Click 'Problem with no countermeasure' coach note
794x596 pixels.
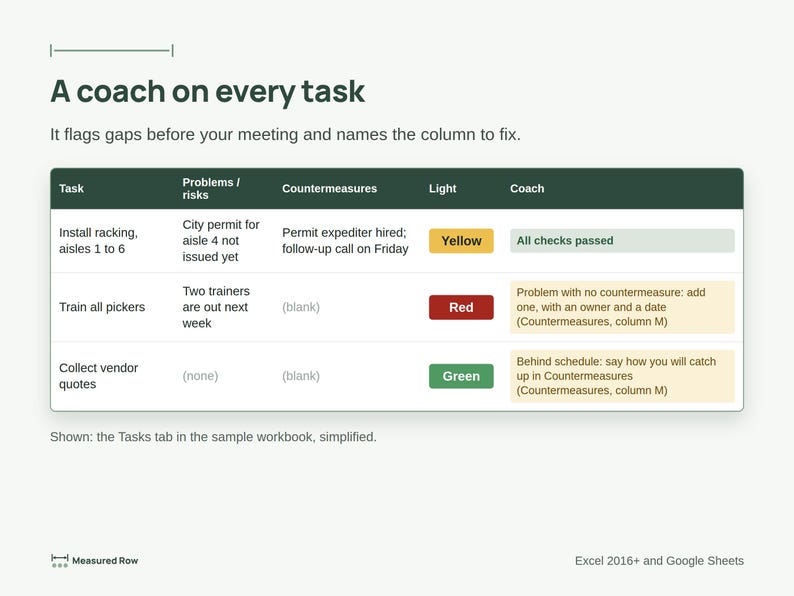[622, 307]
